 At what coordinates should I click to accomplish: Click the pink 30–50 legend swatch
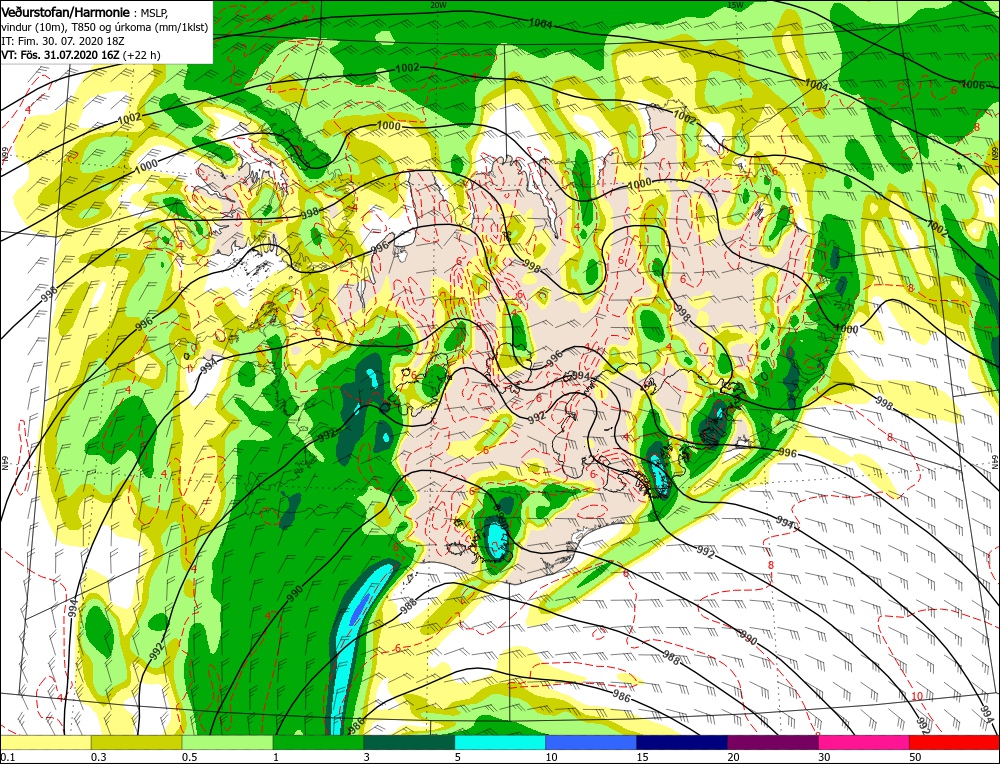click(864, 742)
